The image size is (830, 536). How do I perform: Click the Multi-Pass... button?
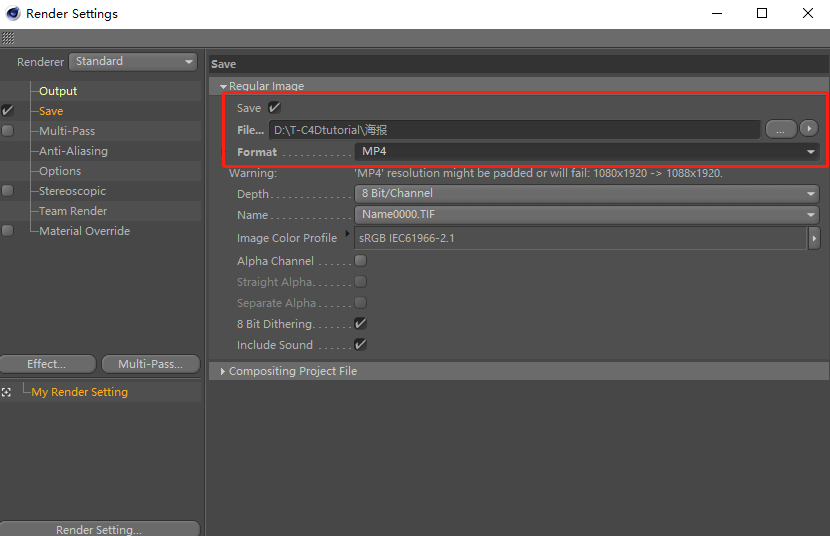click(151, 364)
